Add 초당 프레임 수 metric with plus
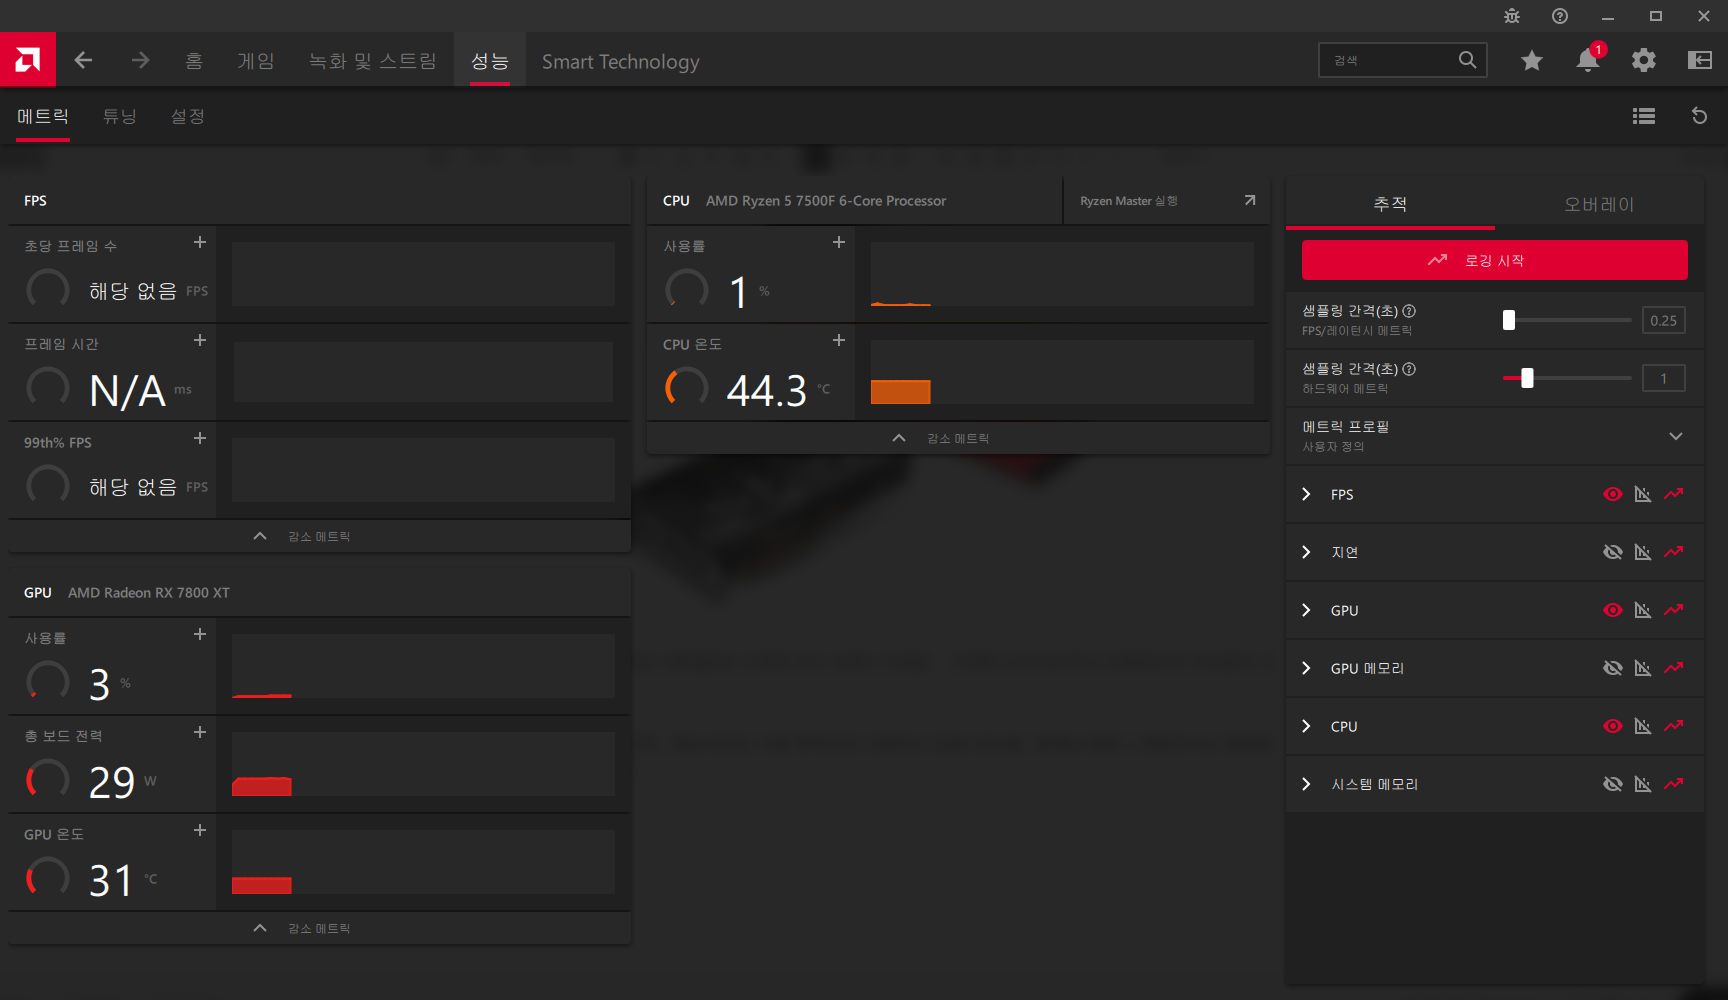The width and height of the screenshot is (1728, 1000). coord(200,242)
